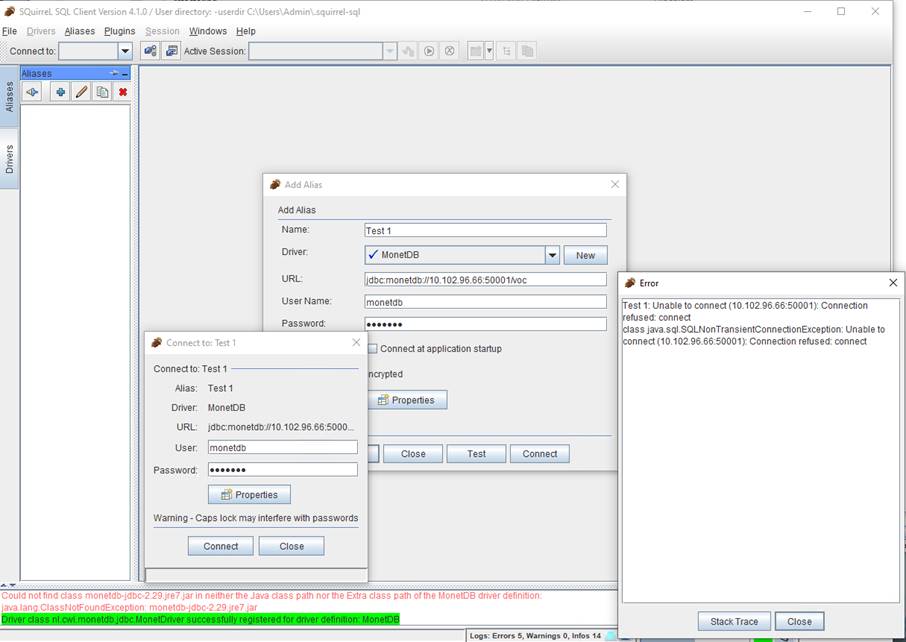
Task: Open Properties in Connect to dialog
Action: point(249,495)
